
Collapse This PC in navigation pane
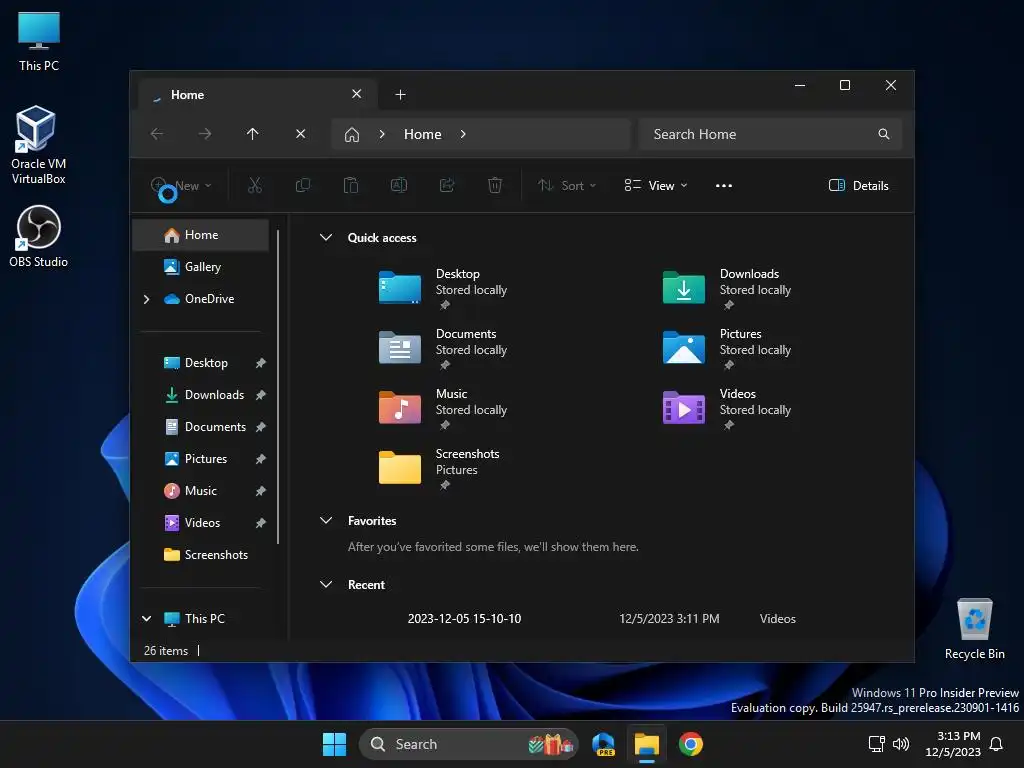point(146,618)
